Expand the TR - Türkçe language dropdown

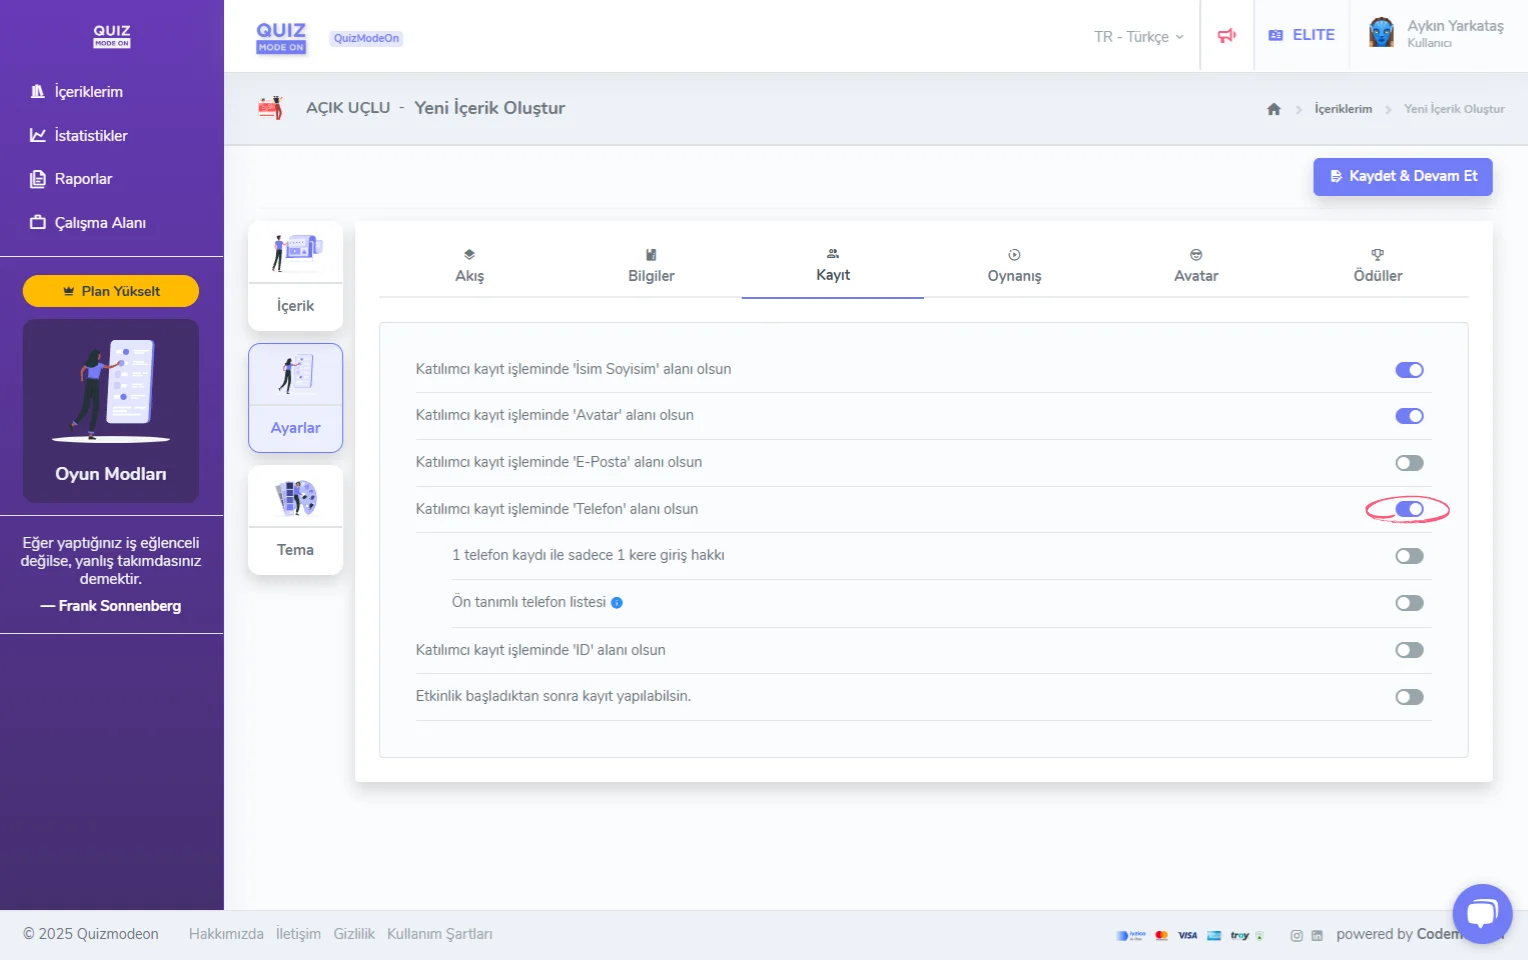pos(1138,37)
